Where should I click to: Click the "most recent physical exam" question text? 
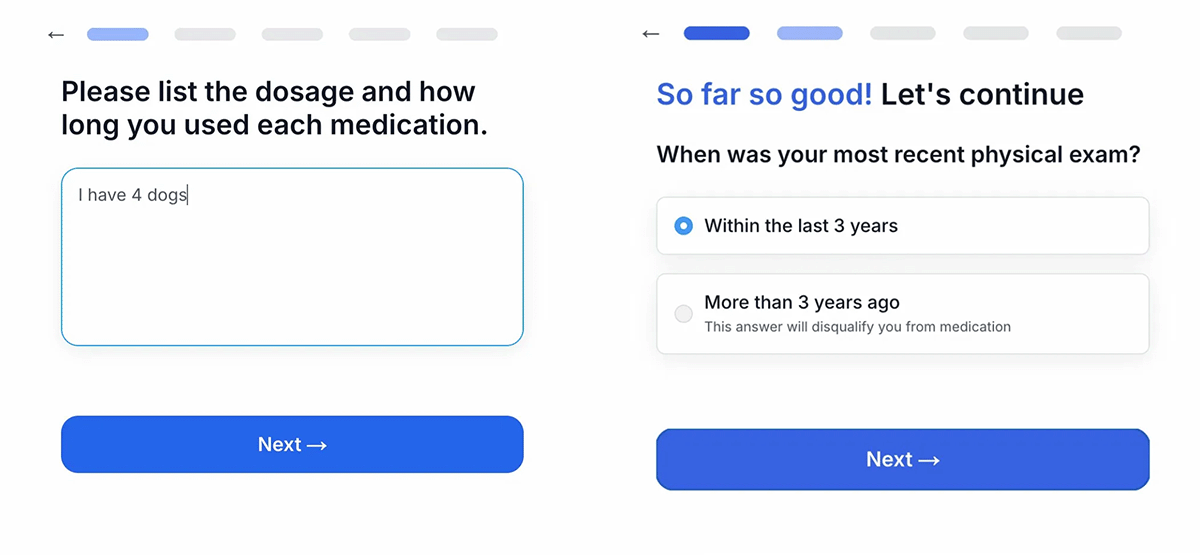pos(898,155)
